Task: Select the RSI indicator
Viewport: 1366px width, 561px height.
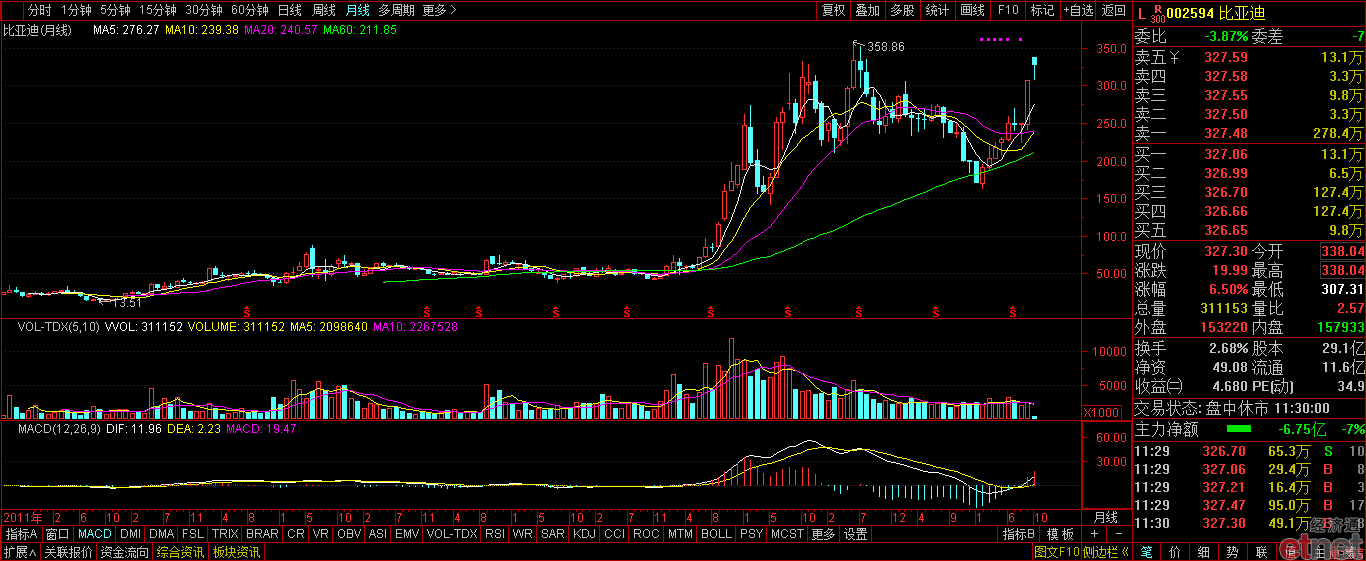Action: coord(495,534)
